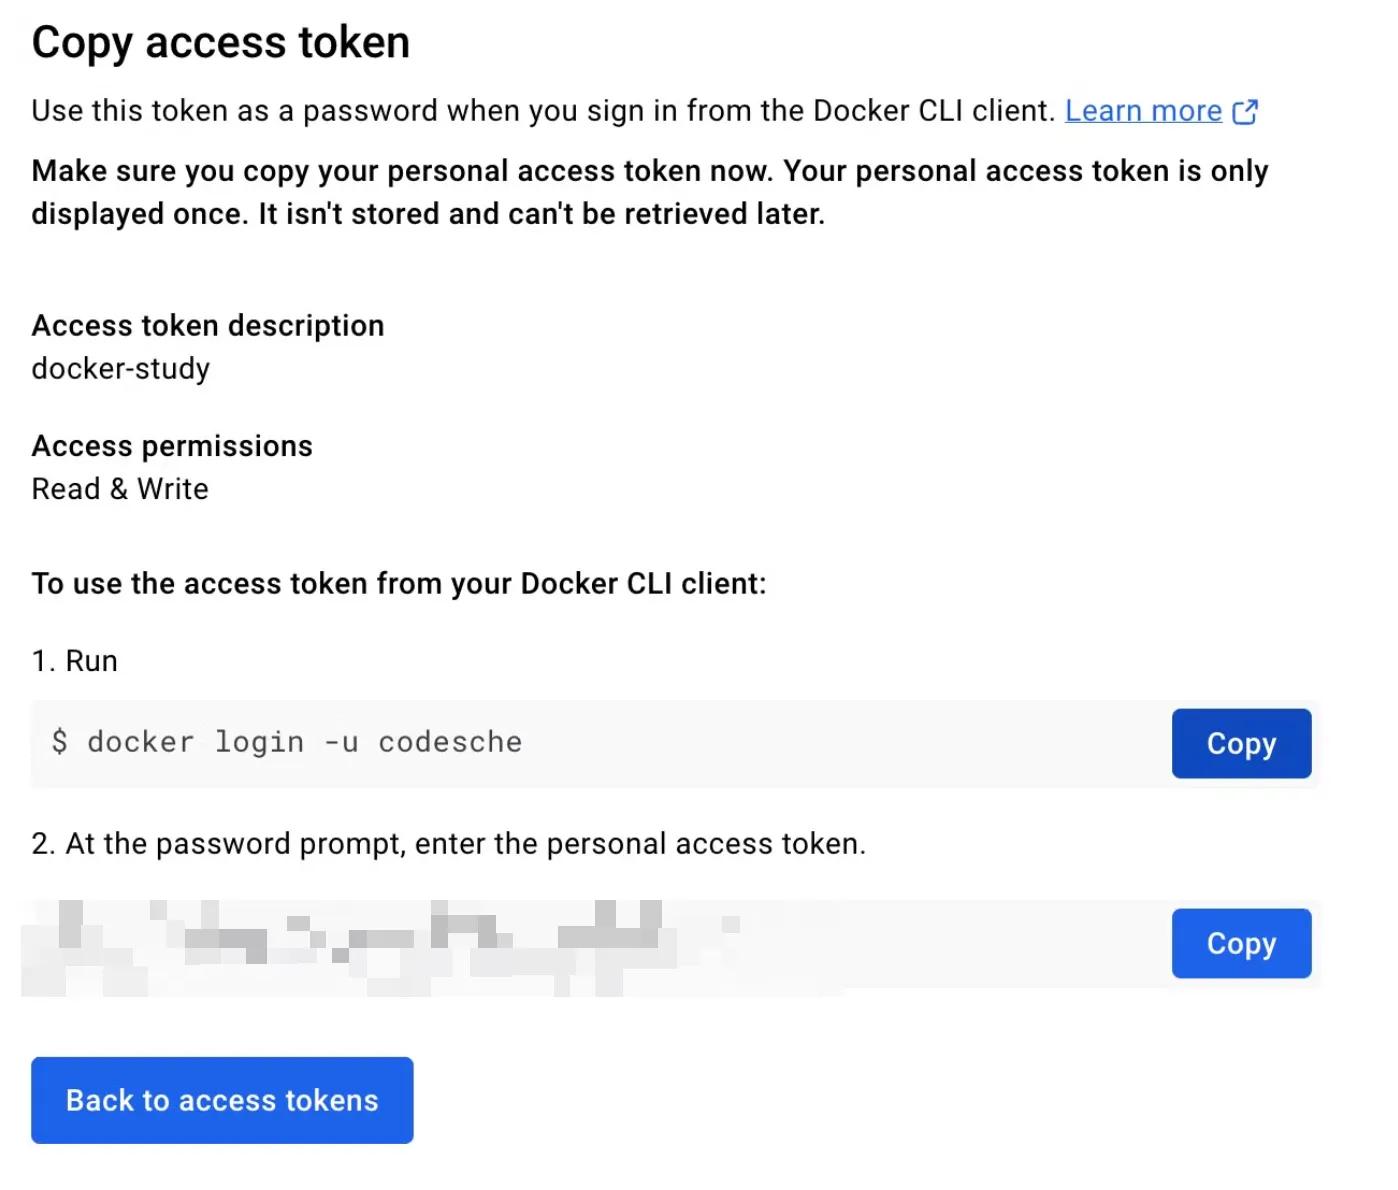Follow the Learn more link

coord(1143,111)
